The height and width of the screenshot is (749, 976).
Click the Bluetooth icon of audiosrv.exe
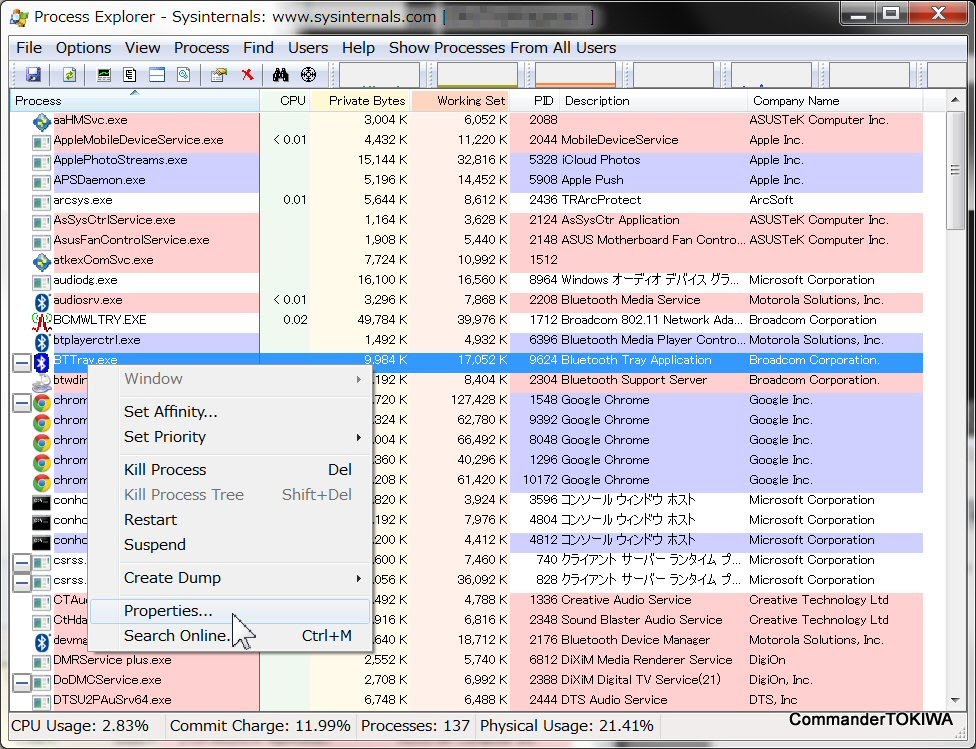tap(42, 302)
